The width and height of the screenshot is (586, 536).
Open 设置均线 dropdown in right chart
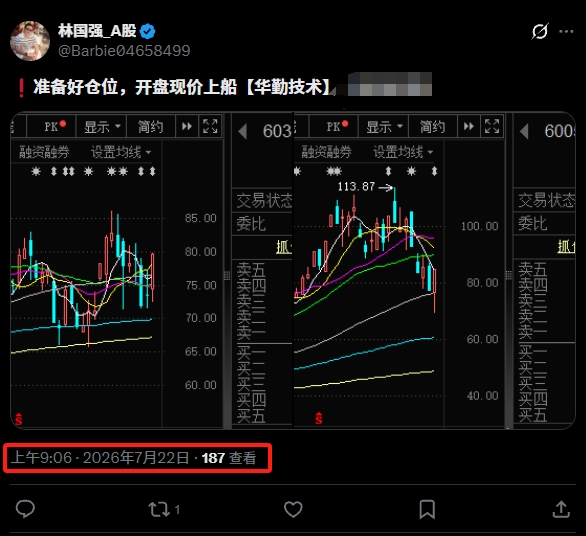pos(403,152)
